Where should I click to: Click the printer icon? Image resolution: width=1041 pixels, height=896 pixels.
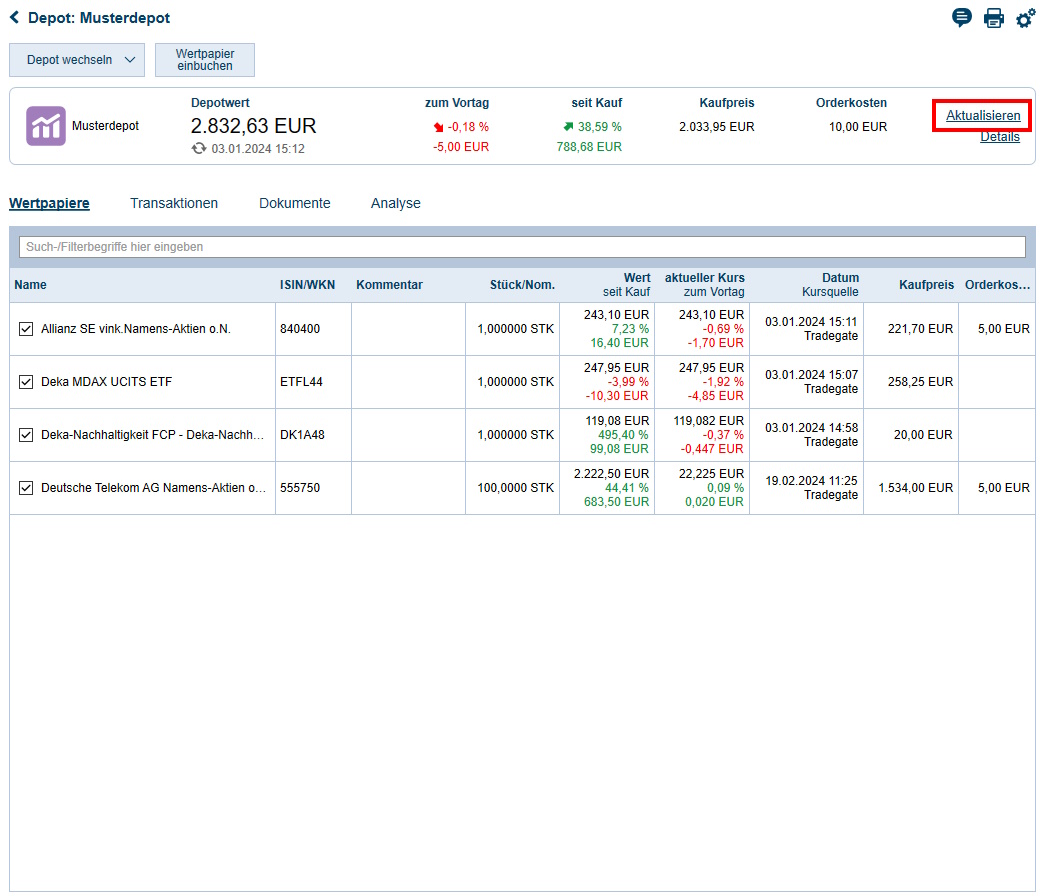(x=994, y=18)
